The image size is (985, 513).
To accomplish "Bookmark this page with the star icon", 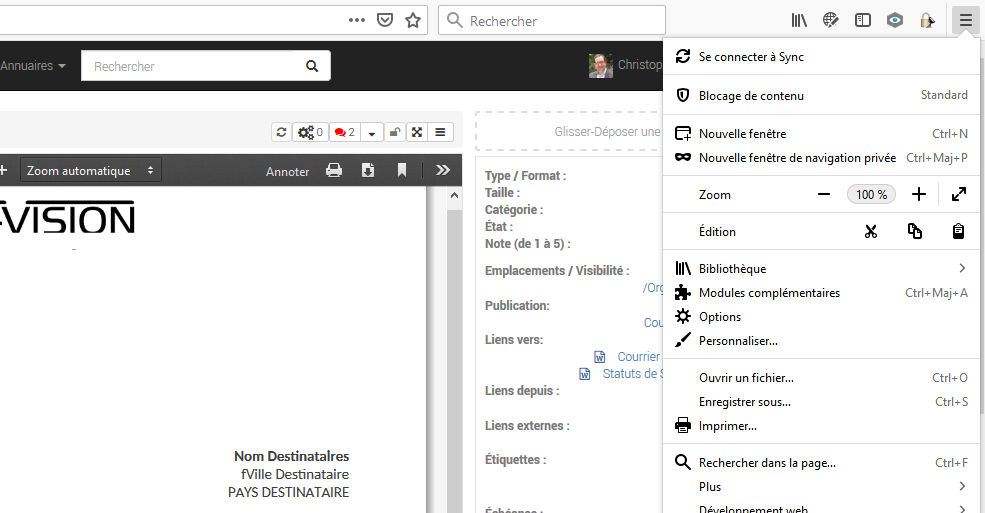I will (413, 20).
